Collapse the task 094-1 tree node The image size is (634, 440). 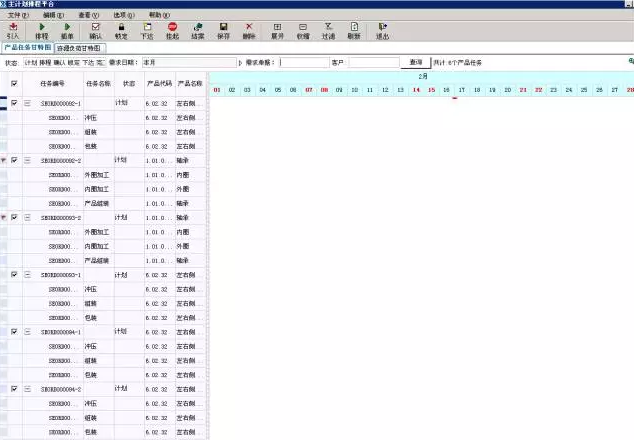[27, 332]
